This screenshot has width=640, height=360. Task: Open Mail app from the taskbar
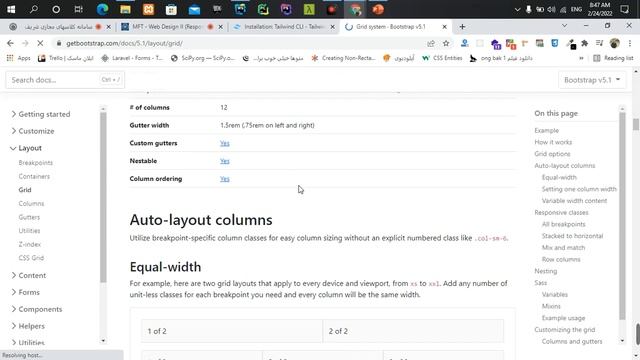coord(194,9)
